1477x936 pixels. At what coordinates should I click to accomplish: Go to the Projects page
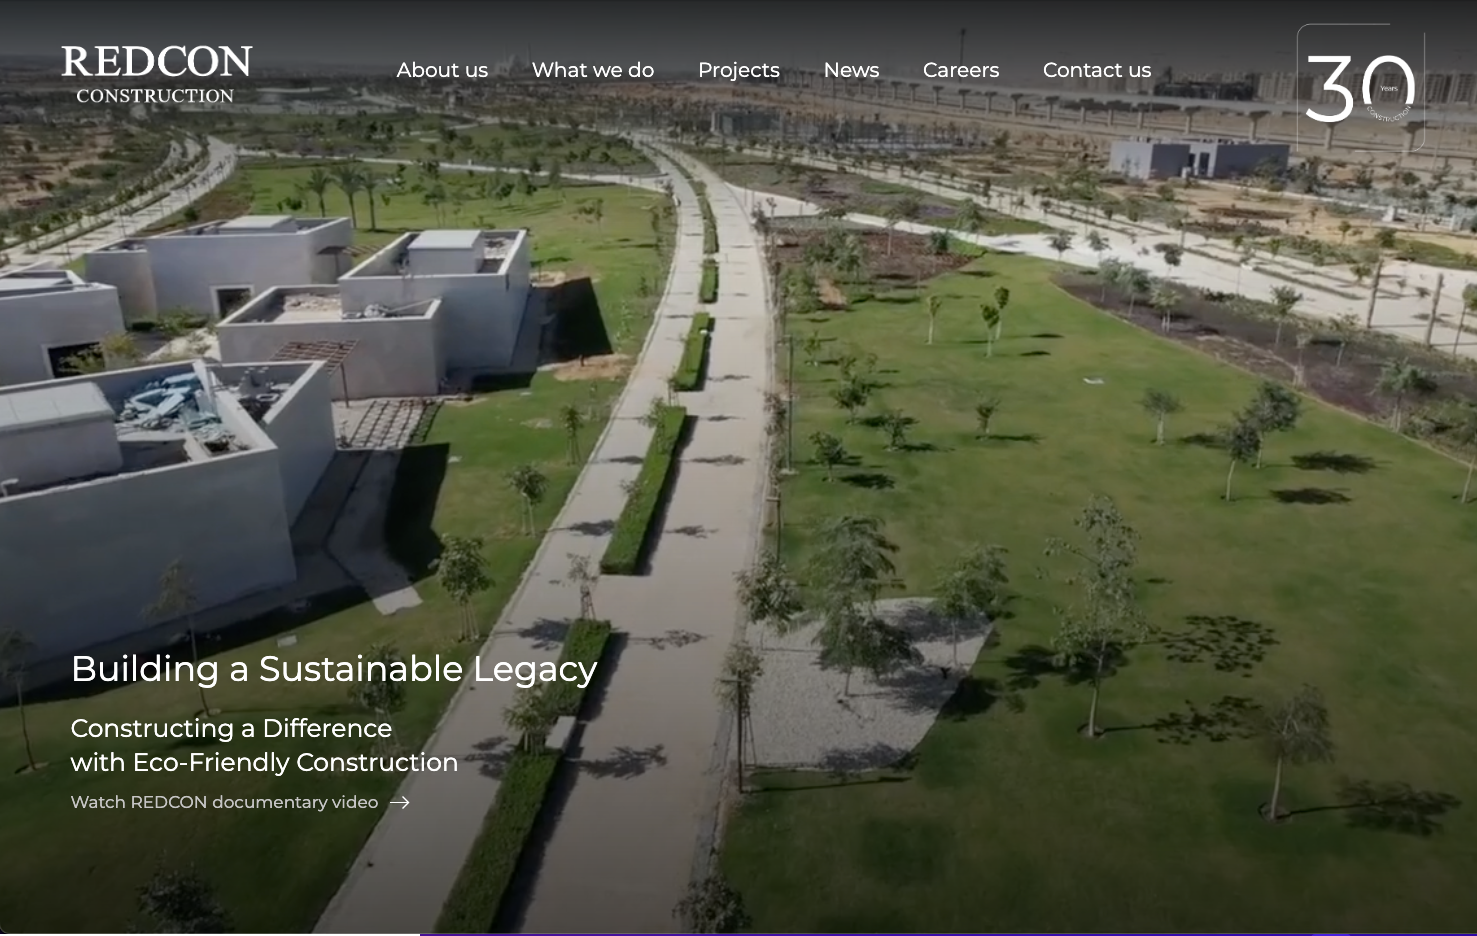click(x=739, y=70)
